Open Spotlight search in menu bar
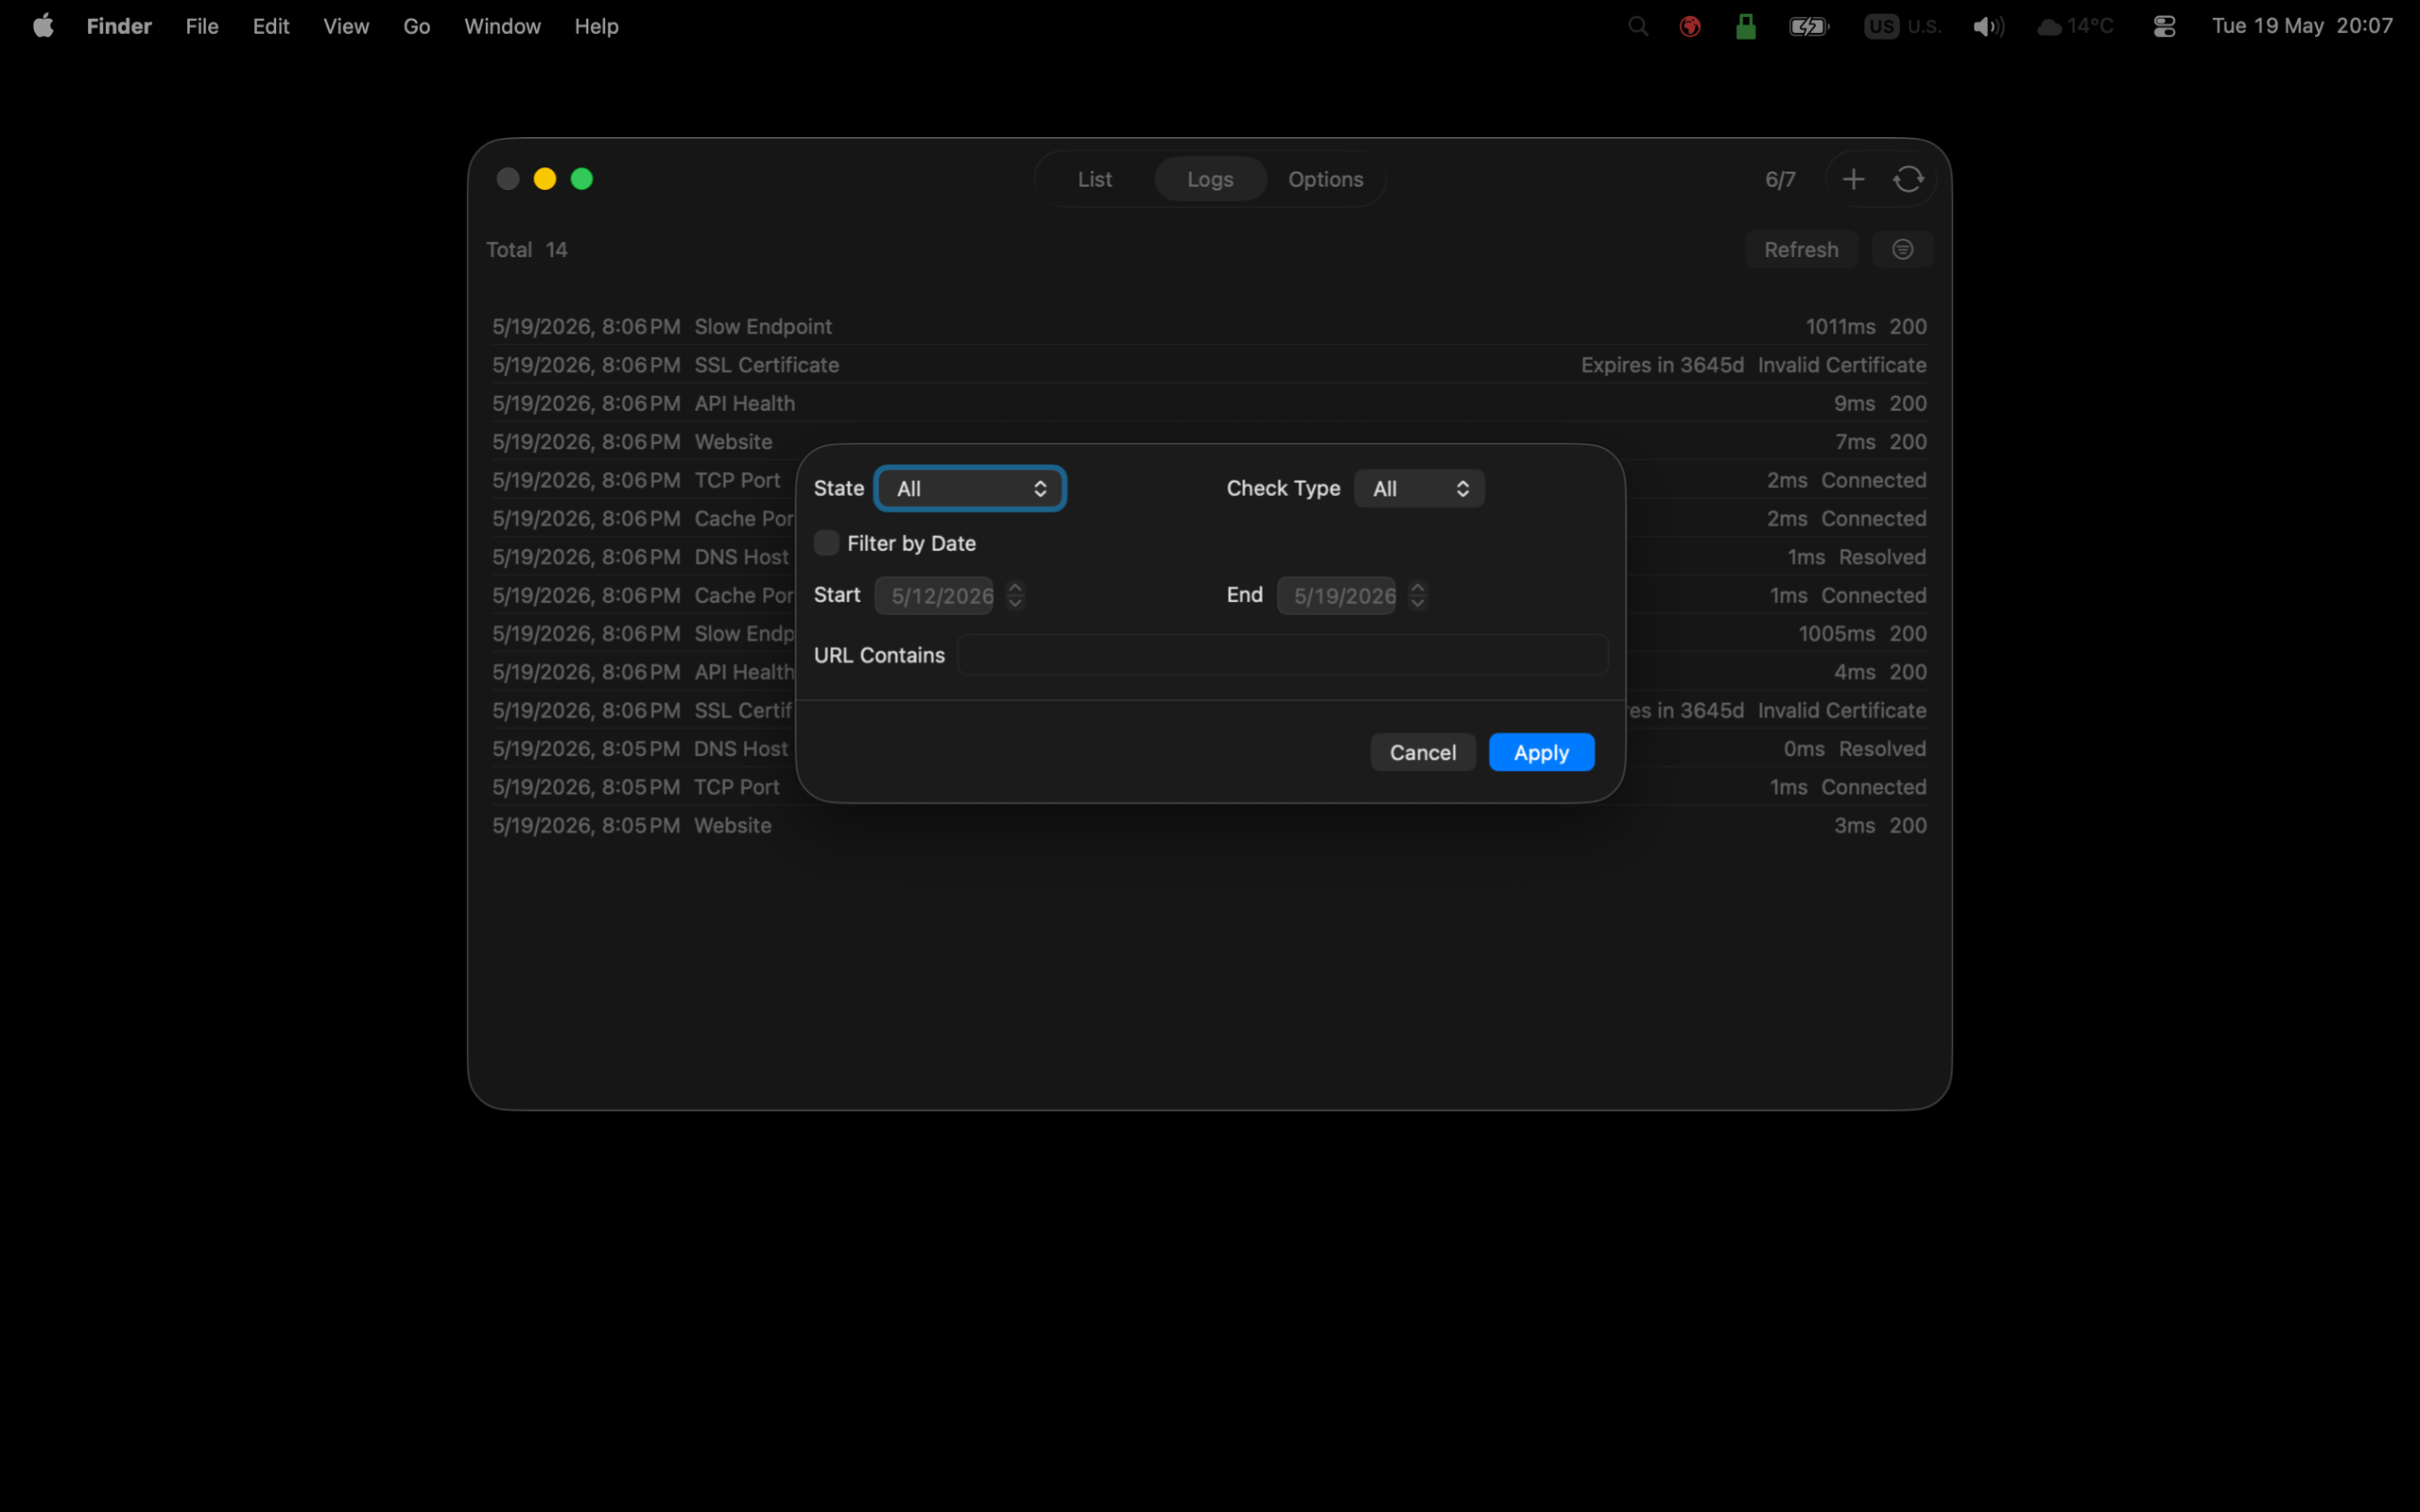Screen dimensions: 2420x1512 click(x=1637, y=26)
